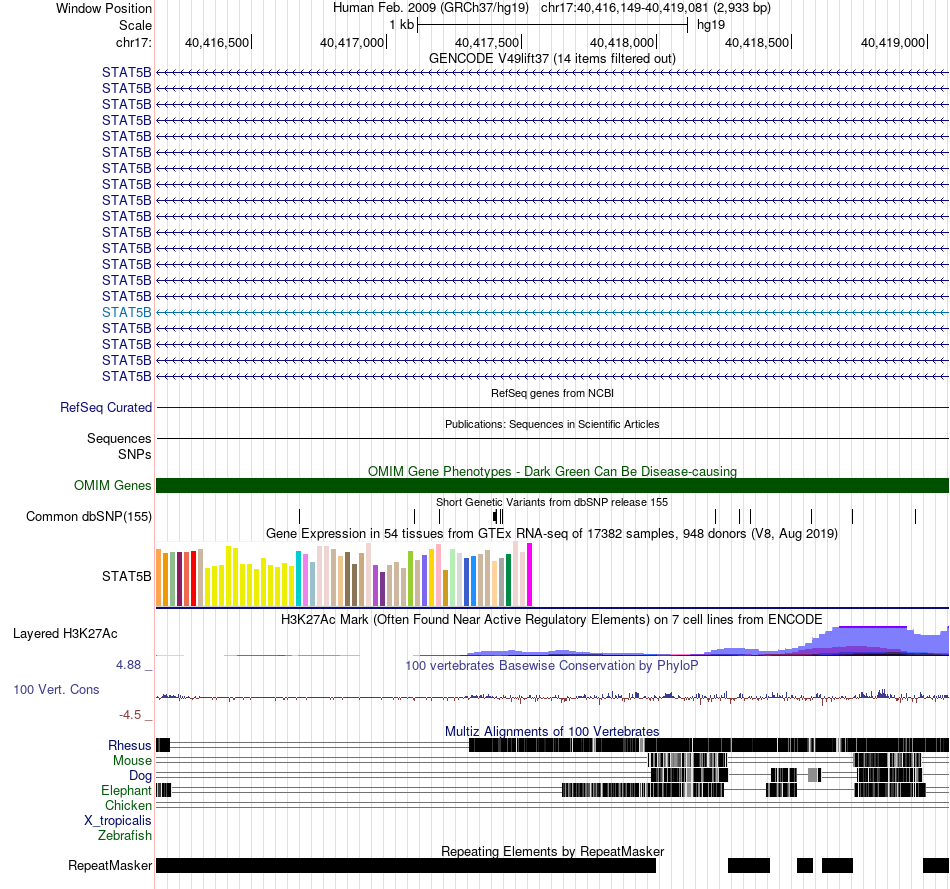
Task: Click the Layered H3K27Ac label
Action: (65, 633)
